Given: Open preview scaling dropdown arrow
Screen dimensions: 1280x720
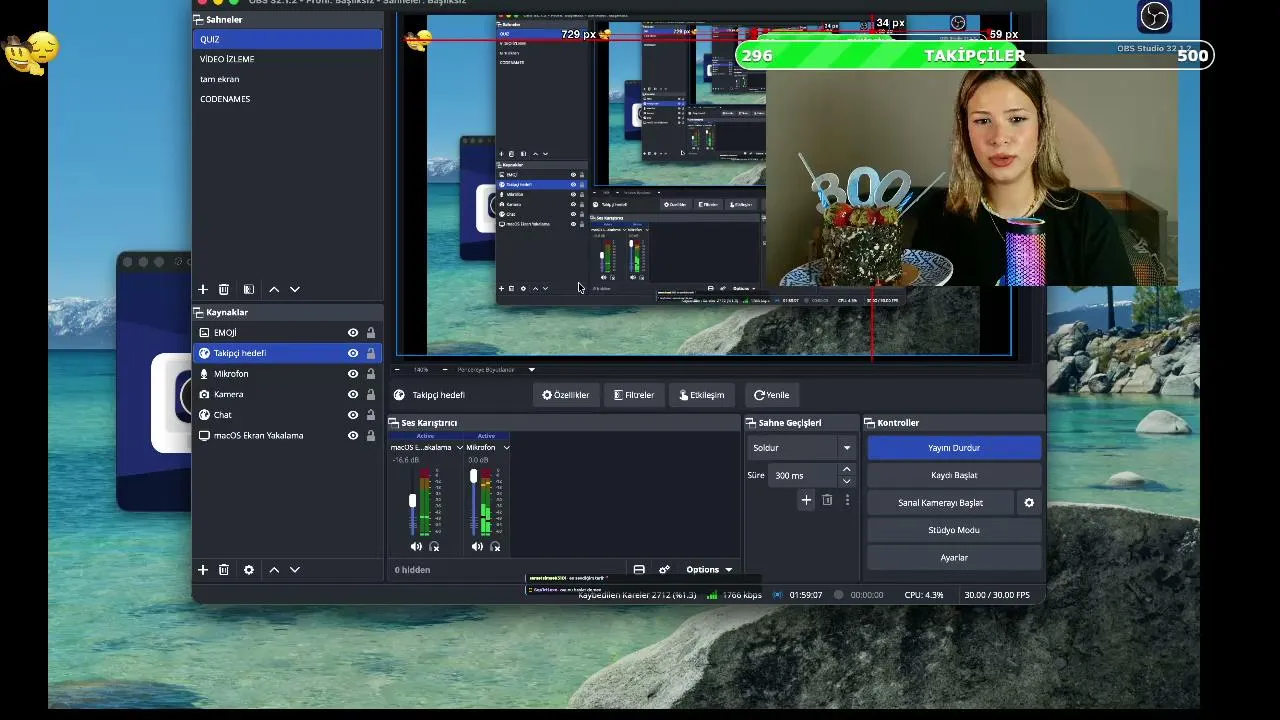Looking at the screenshot, I should (x=531, y=370).
